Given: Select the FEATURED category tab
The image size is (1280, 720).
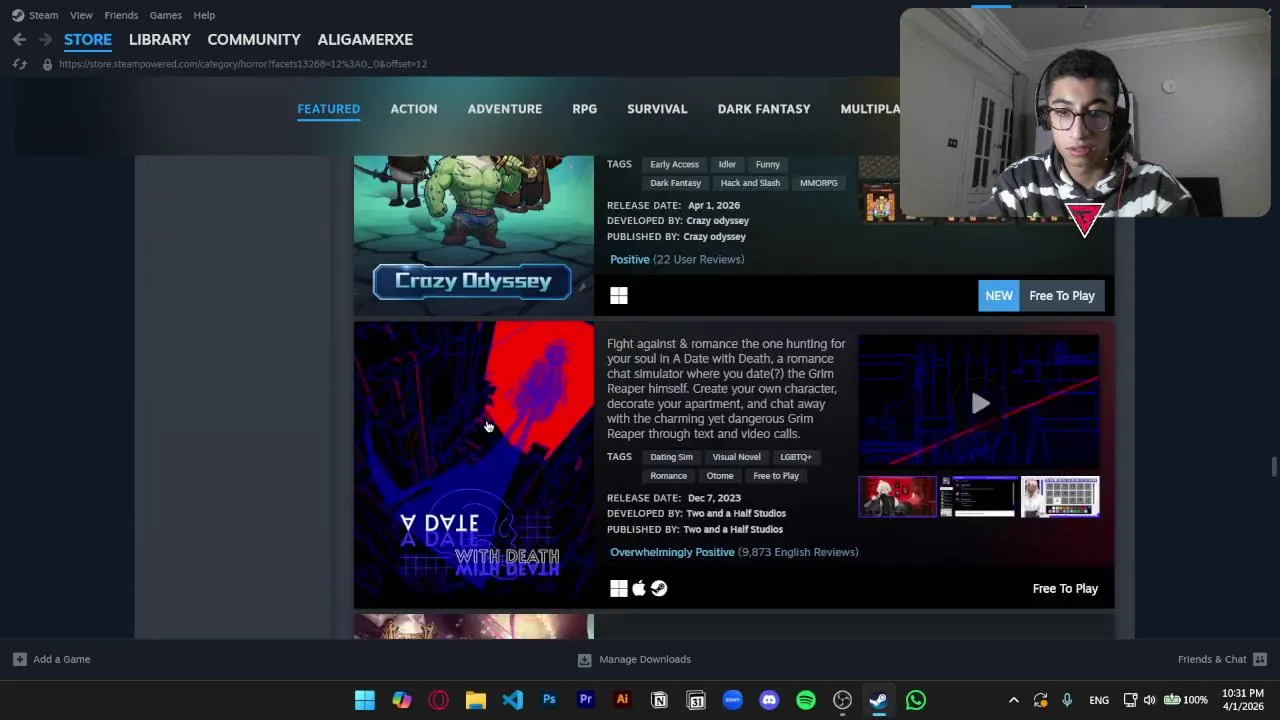Looking at the screenshot, I should pos(328,109).
